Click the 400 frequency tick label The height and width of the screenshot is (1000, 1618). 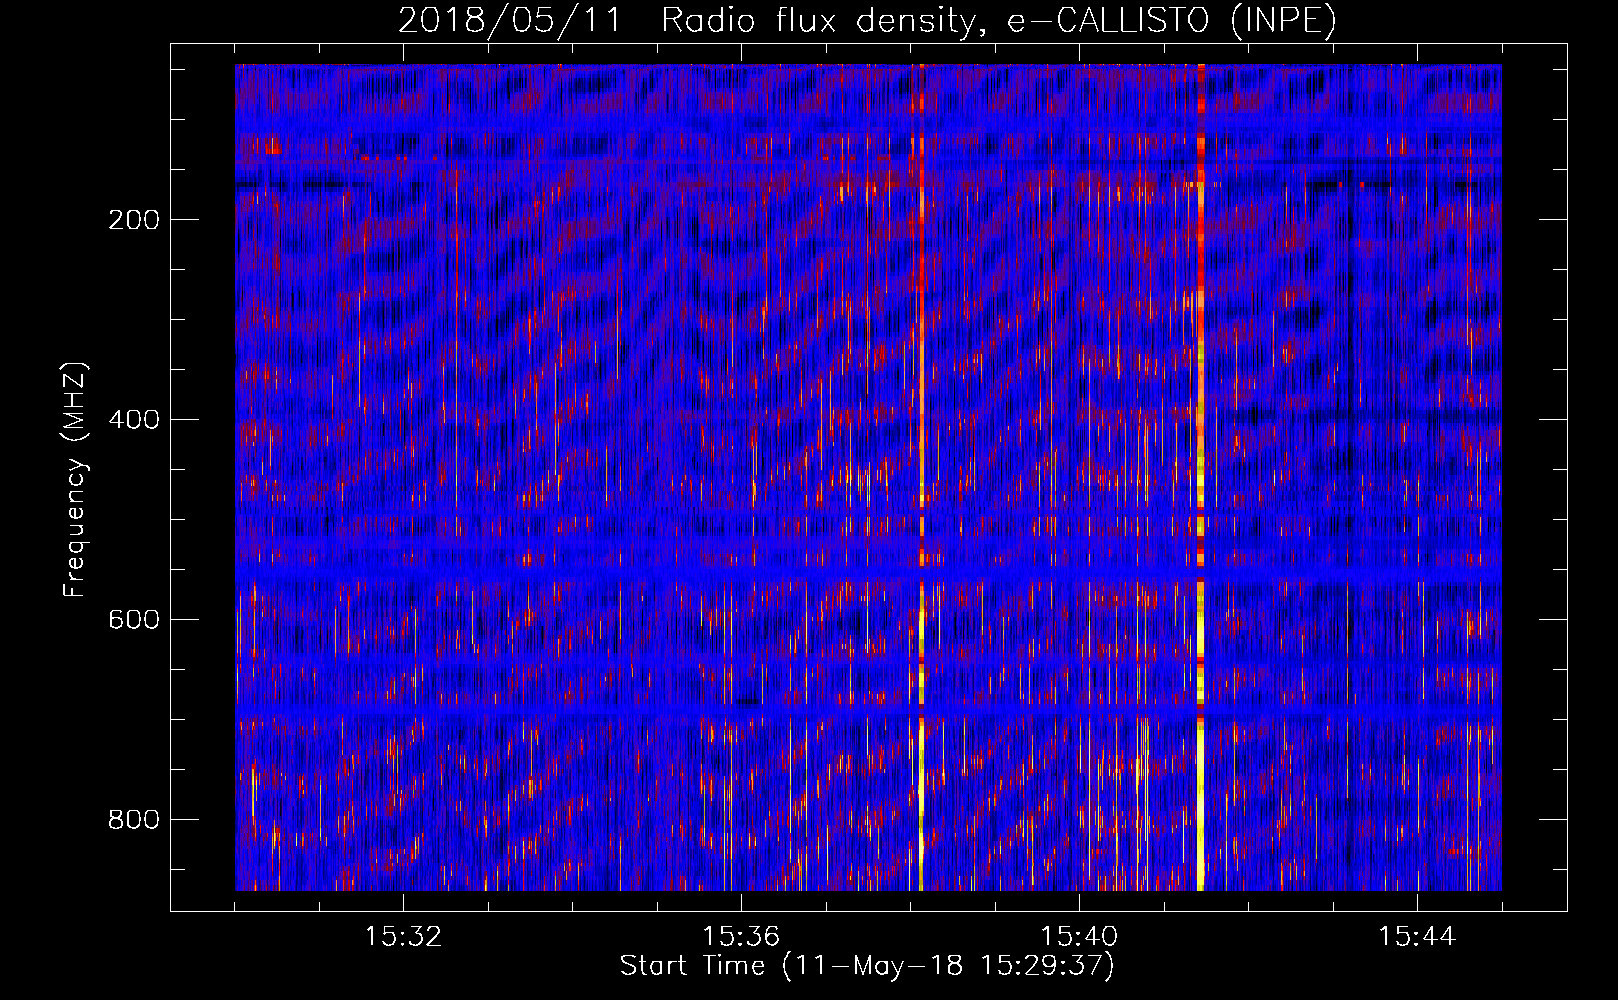[x=134, y=420]
